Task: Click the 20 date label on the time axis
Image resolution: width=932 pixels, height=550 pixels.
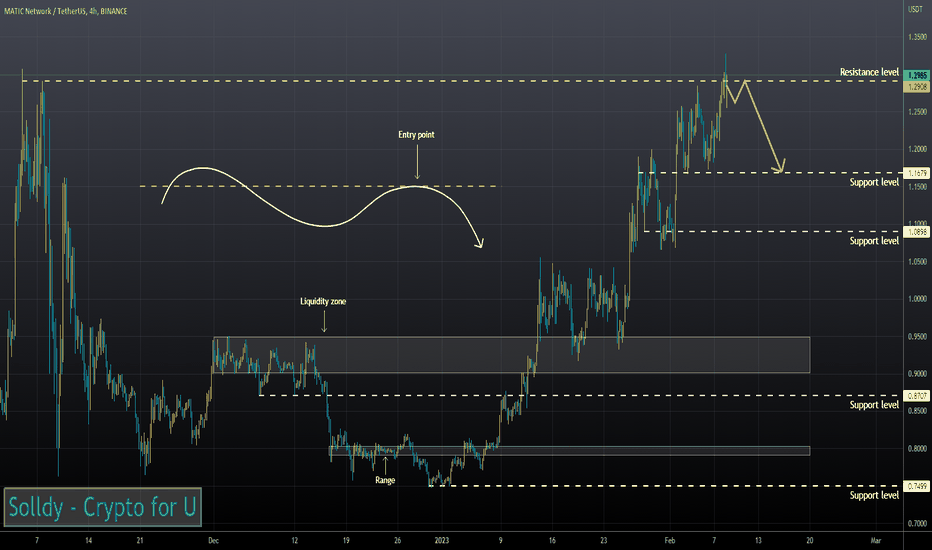Action: 810,540
